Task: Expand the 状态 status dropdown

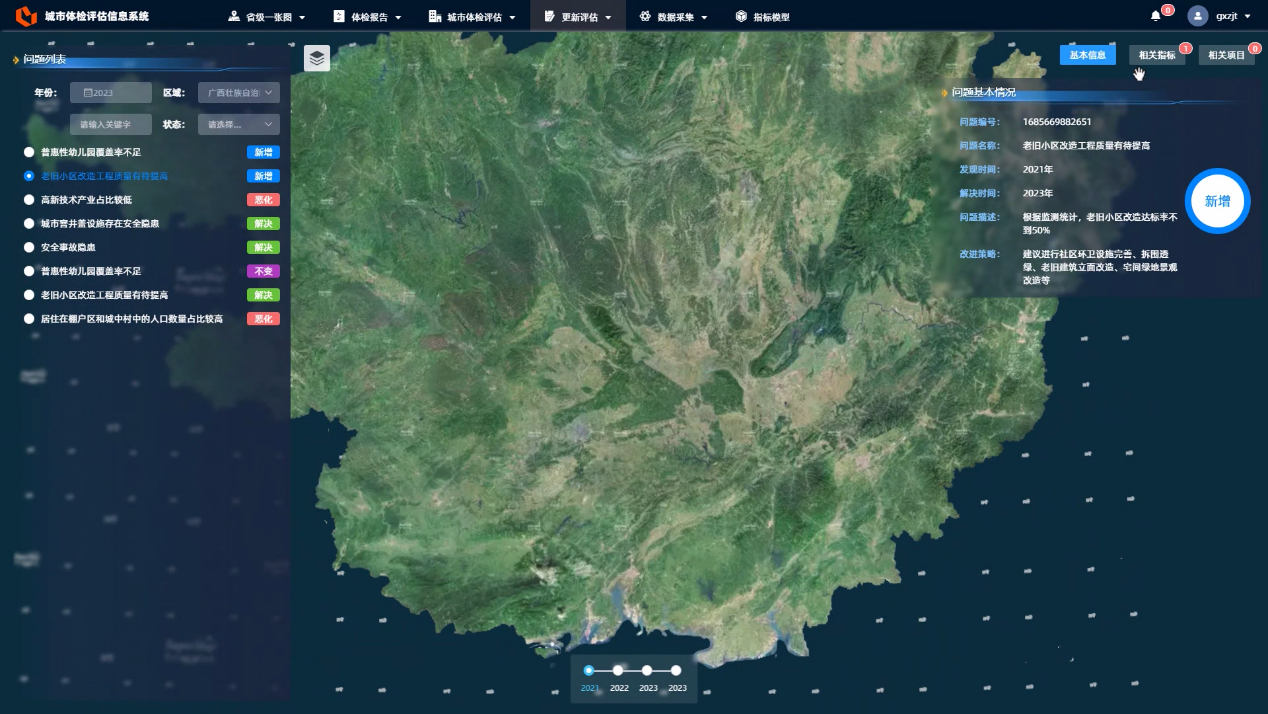Action: tap(239, 124)
